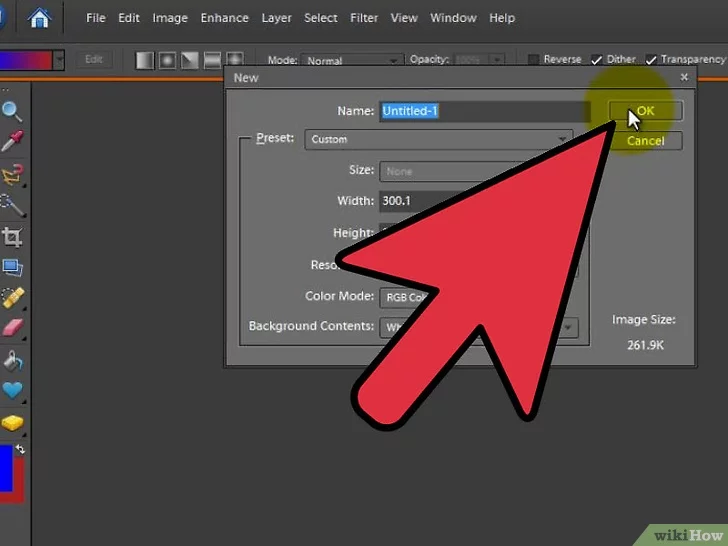Select the Eyedropper tool
The height and width of the screenshot is (546, 728).
click(12, 142)
